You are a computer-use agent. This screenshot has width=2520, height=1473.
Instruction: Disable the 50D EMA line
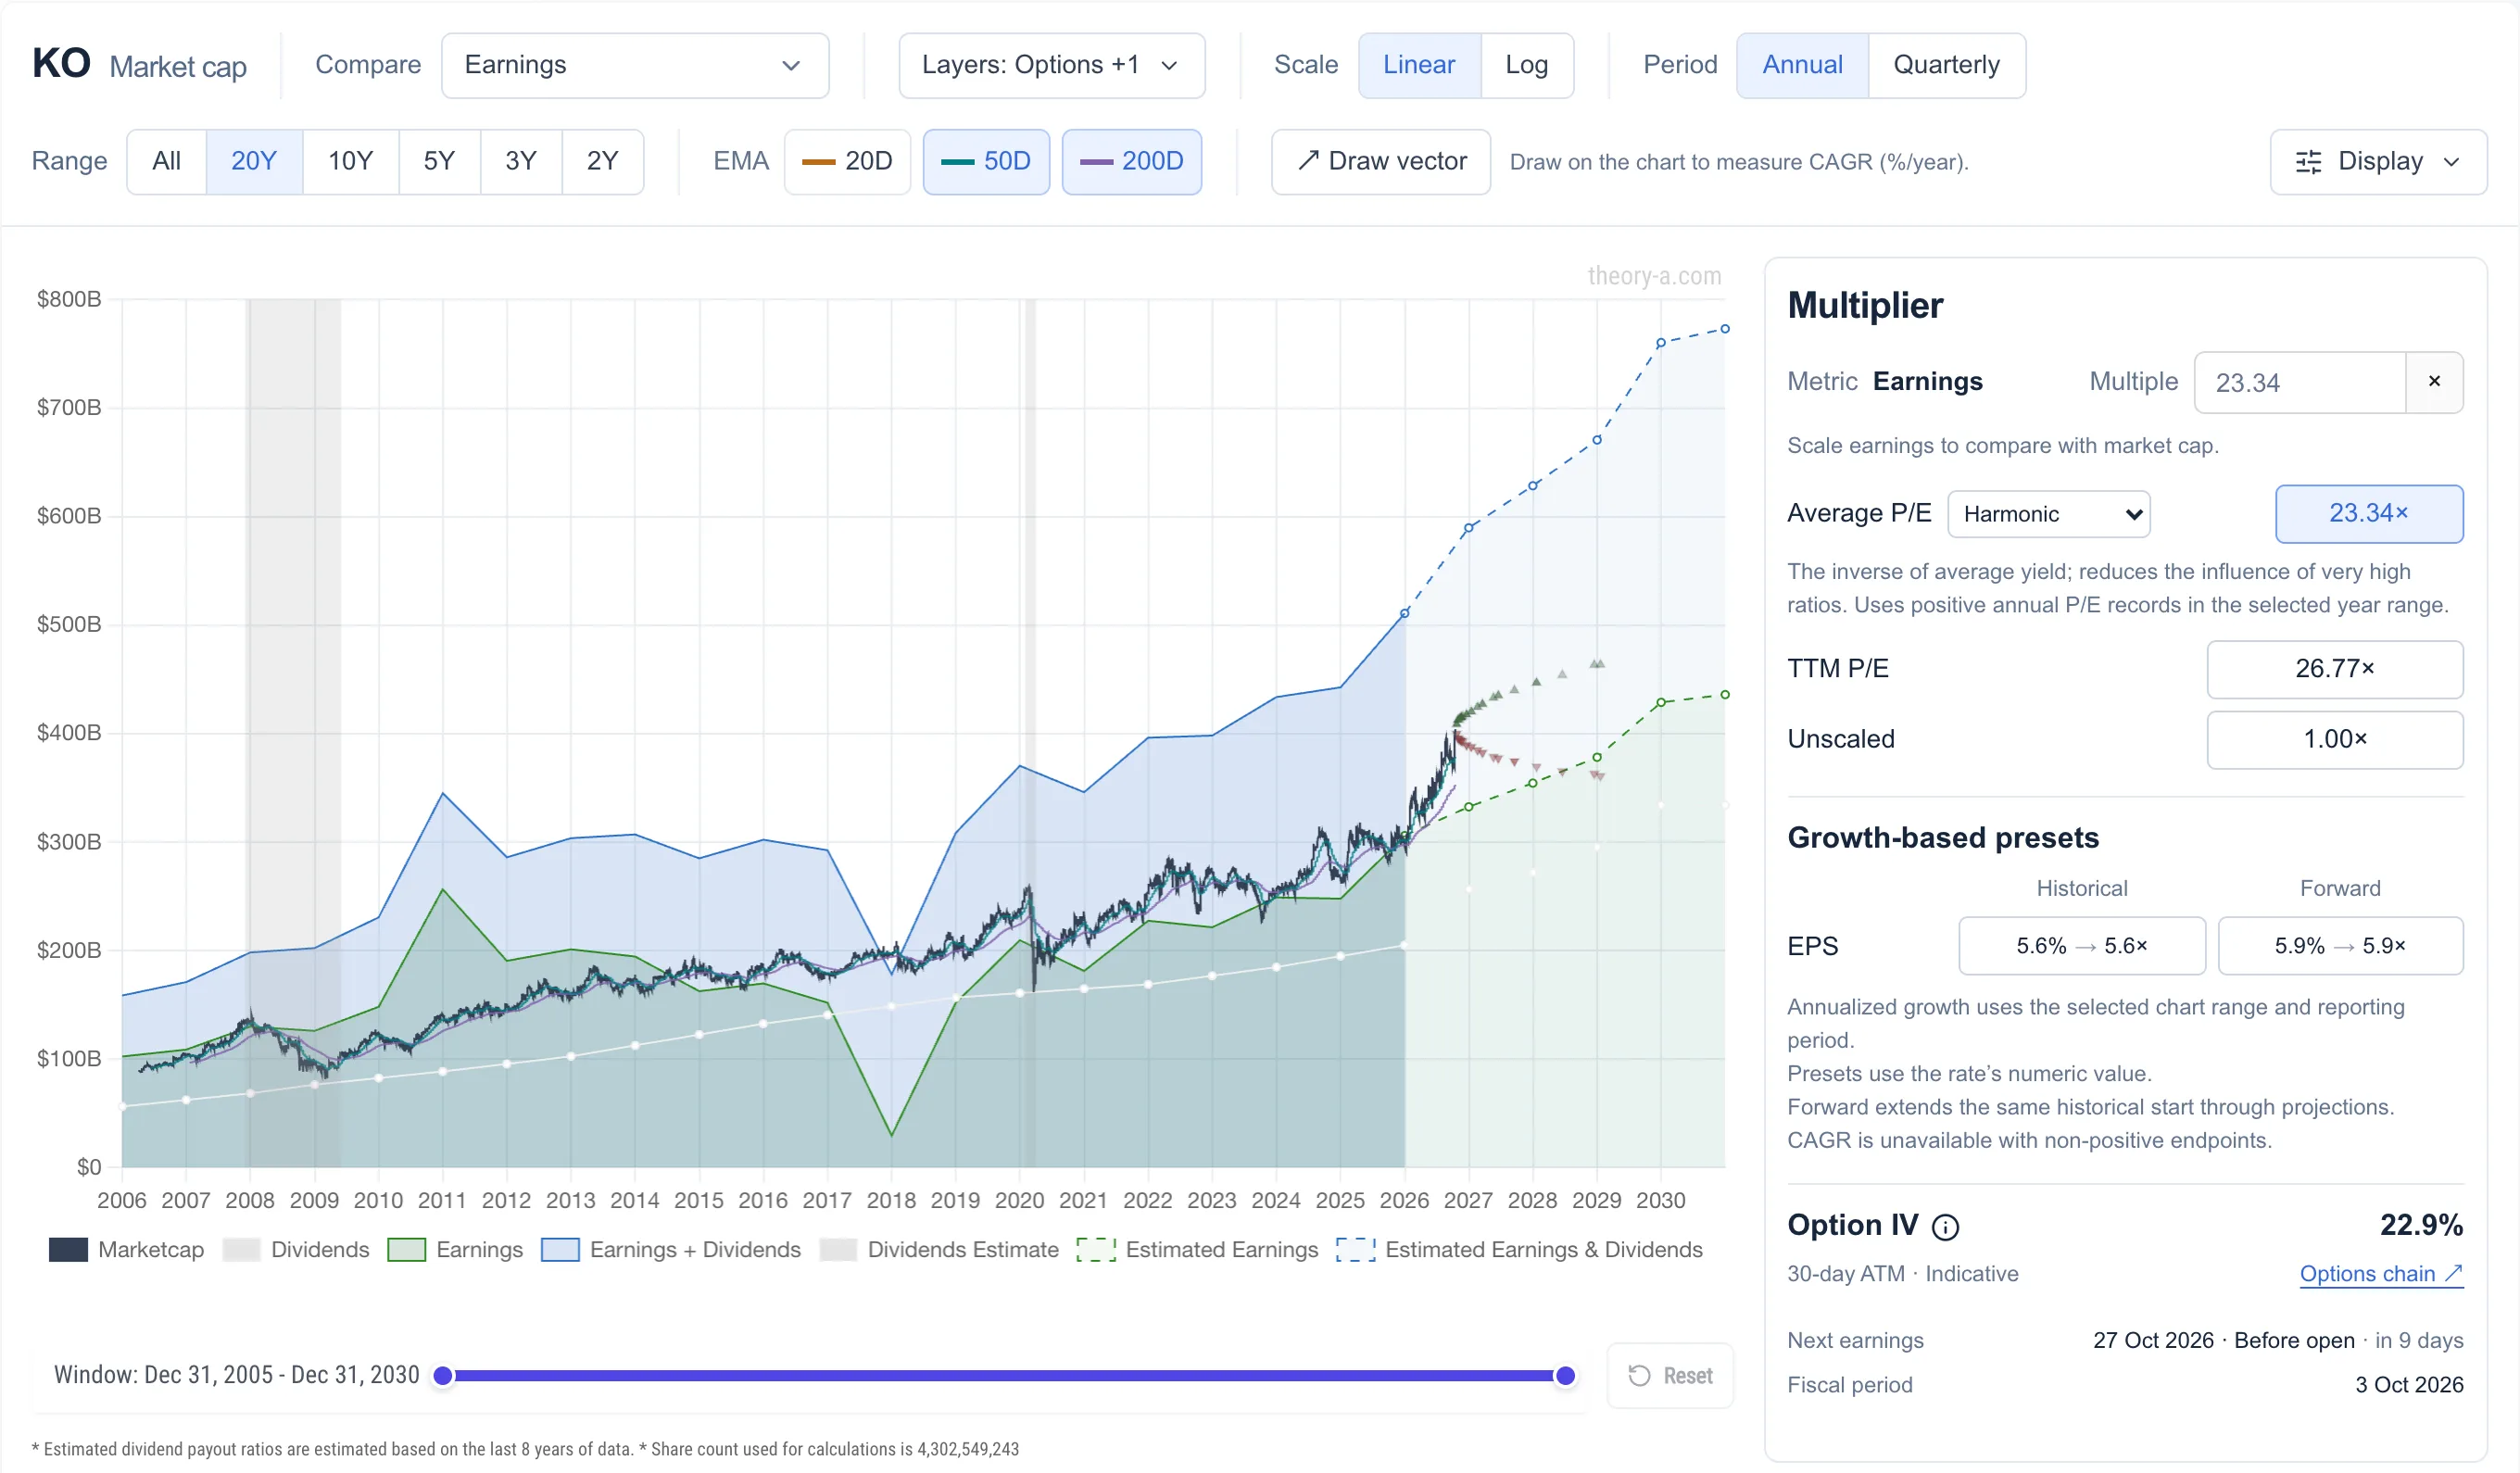point(986,162)
